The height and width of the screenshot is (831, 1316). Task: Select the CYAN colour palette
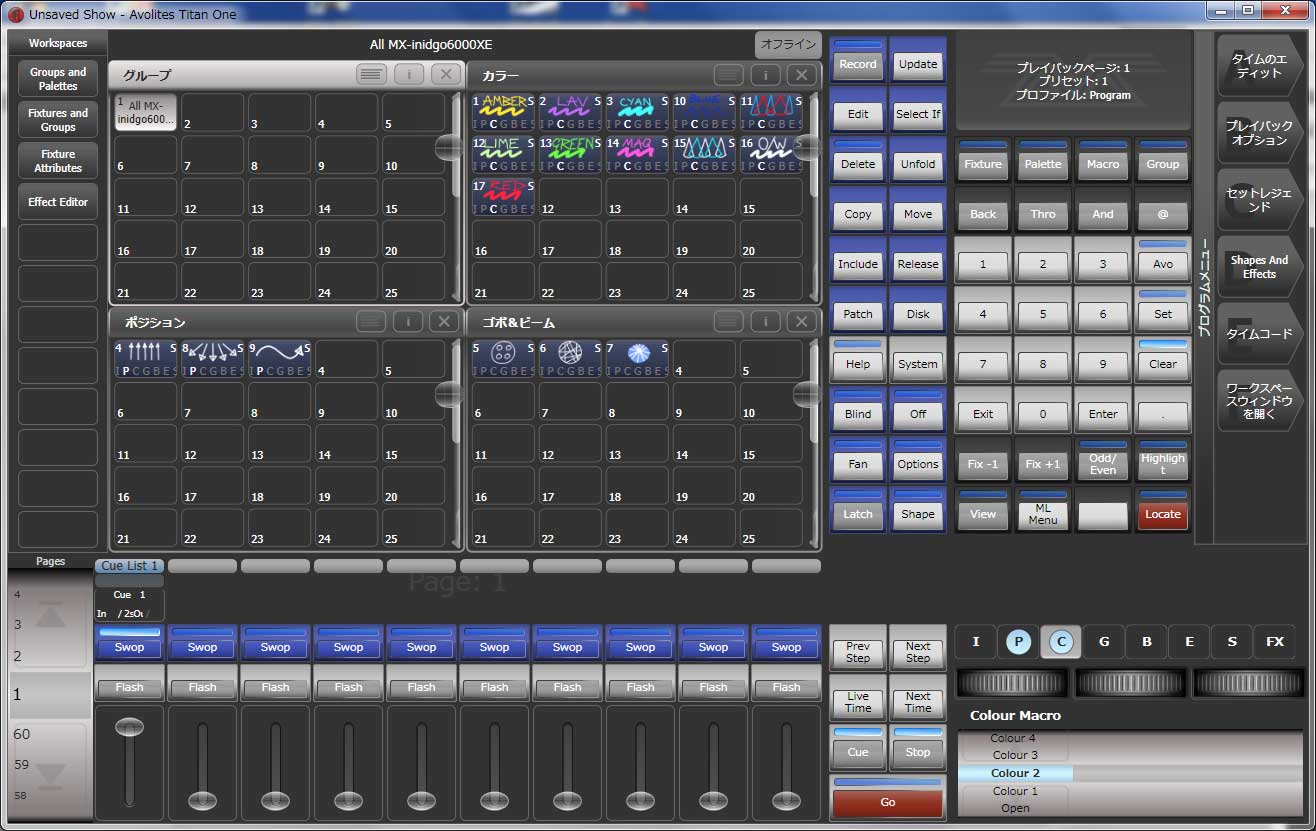(x=637, y=112)
